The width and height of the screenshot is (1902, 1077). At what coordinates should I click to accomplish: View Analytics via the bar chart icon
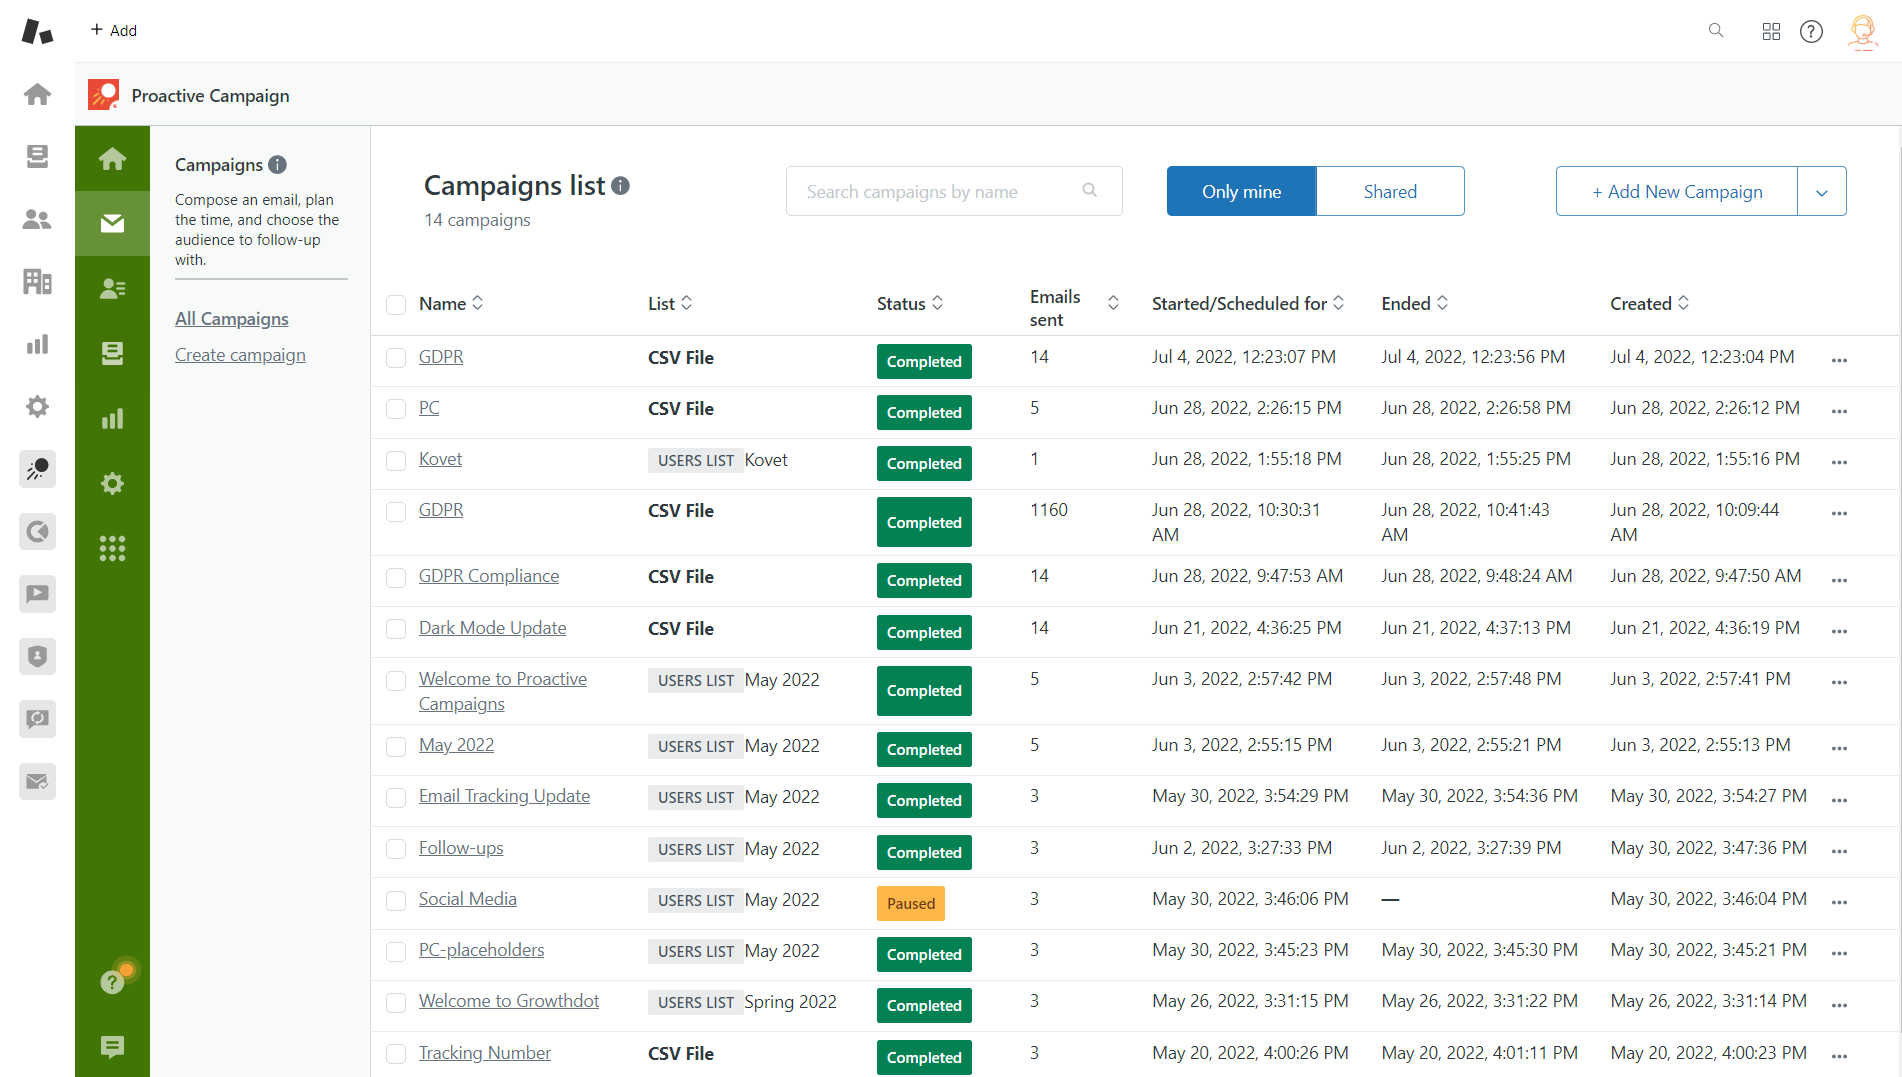tap(37, 344)
